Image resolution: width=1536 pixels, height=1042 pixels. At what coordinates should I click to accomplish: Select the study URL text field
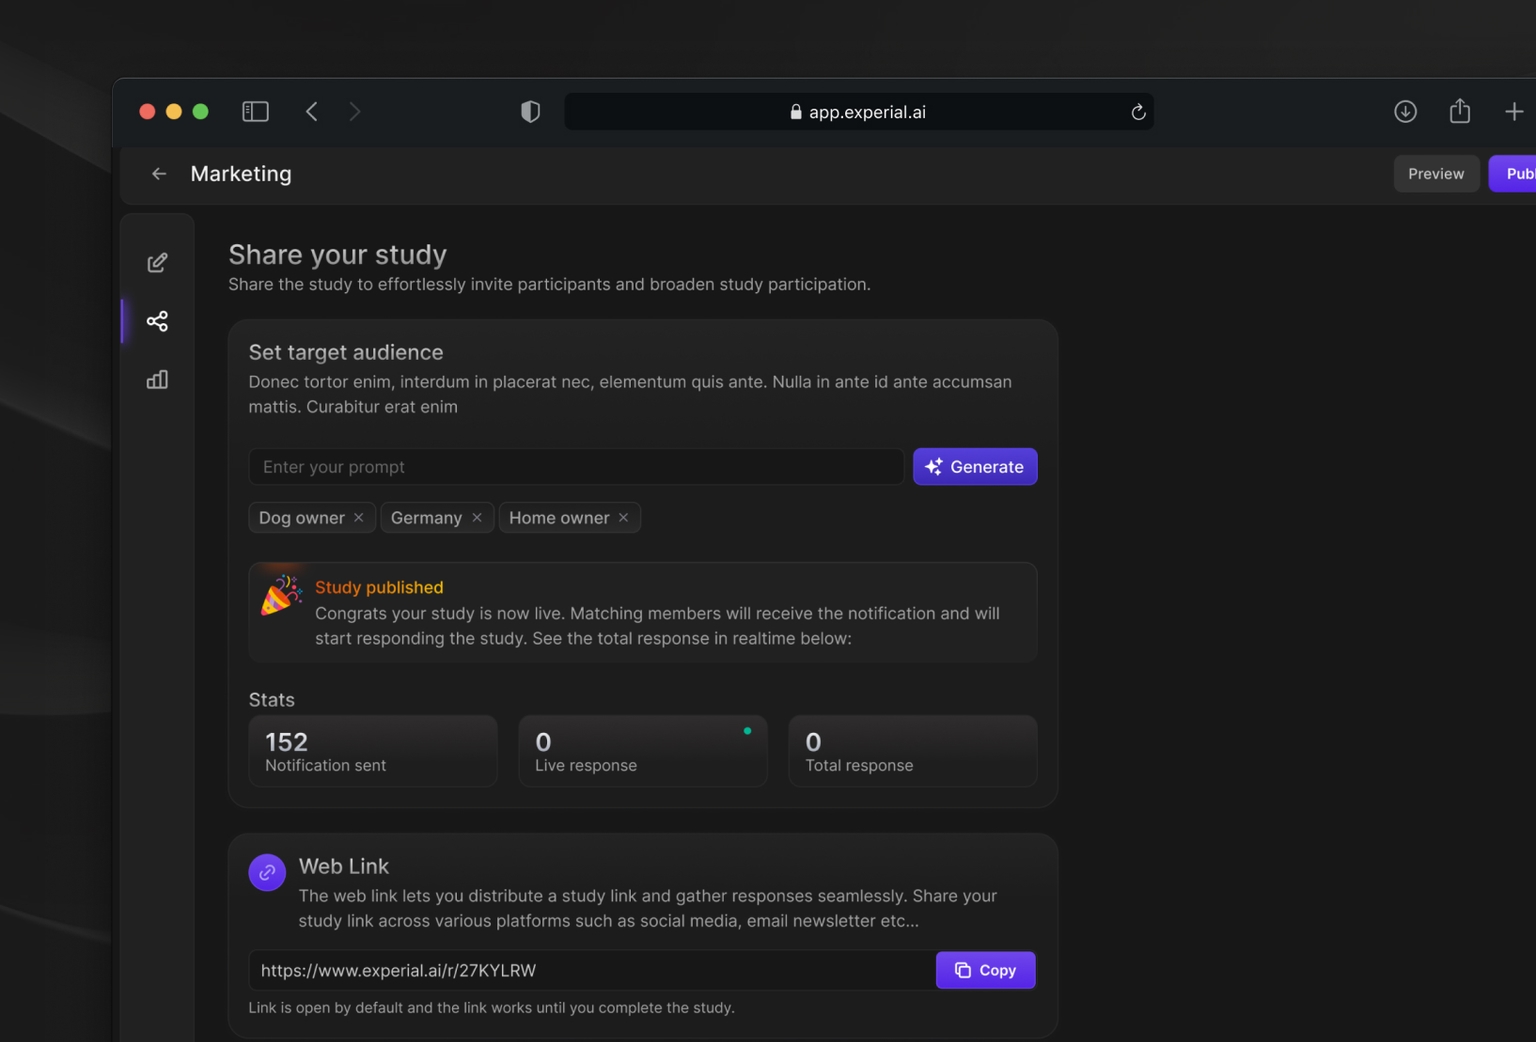[590, 970]
